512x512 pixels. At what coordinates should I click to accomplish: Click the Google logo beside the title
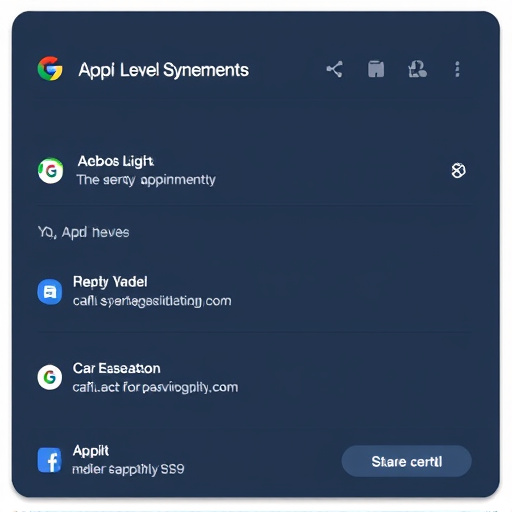50,69
